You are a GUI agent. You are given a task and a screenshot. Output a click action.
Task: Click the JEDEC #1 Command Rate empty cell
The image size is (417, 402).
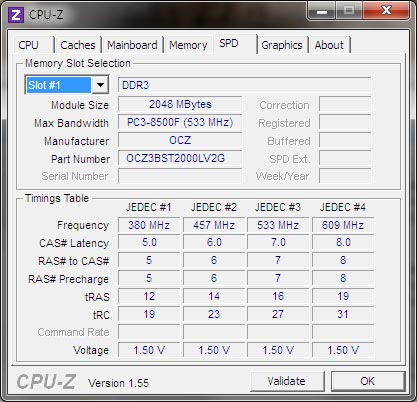[149, 332]
